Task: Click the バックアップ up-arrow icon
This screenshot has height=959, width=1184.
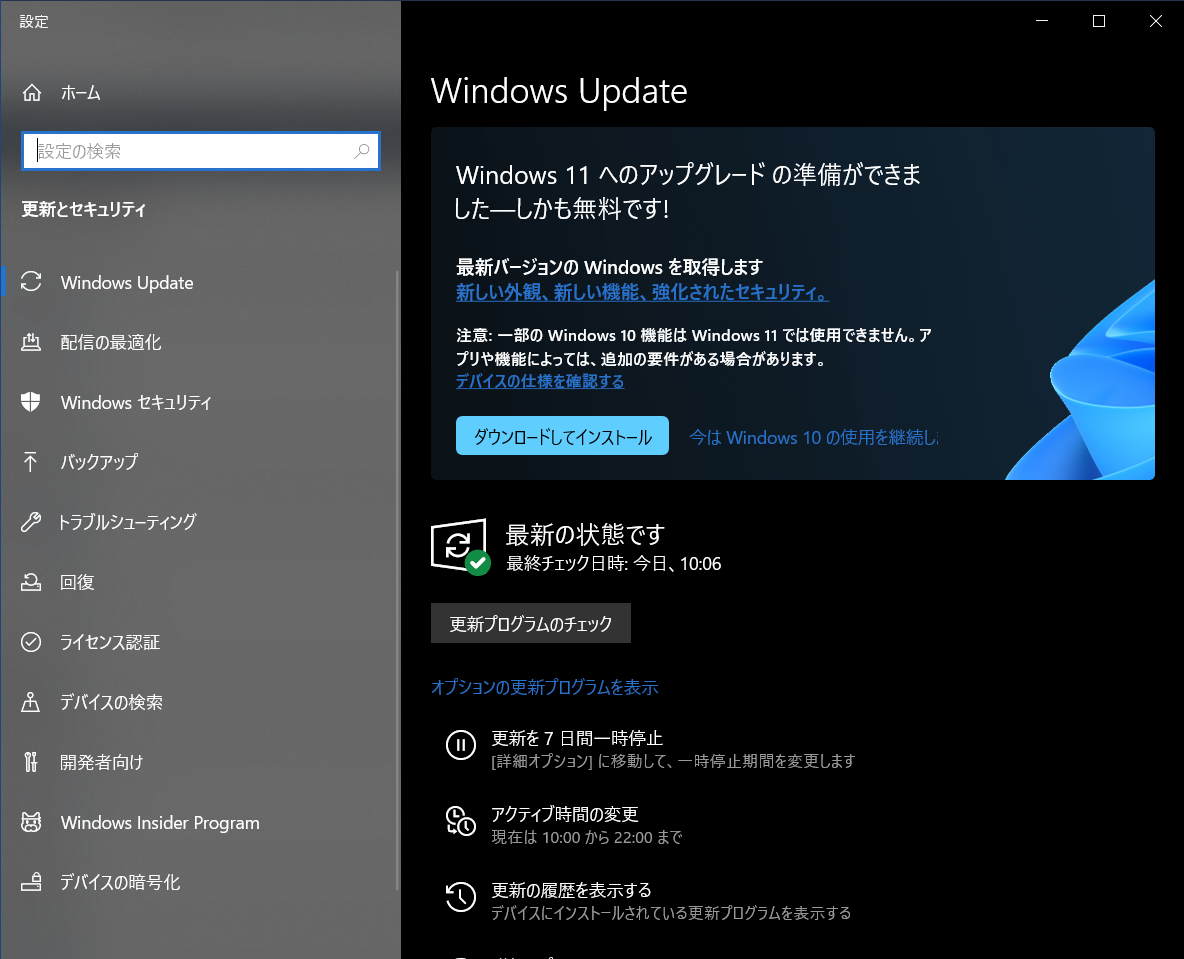Action: [x=30, y=461]
